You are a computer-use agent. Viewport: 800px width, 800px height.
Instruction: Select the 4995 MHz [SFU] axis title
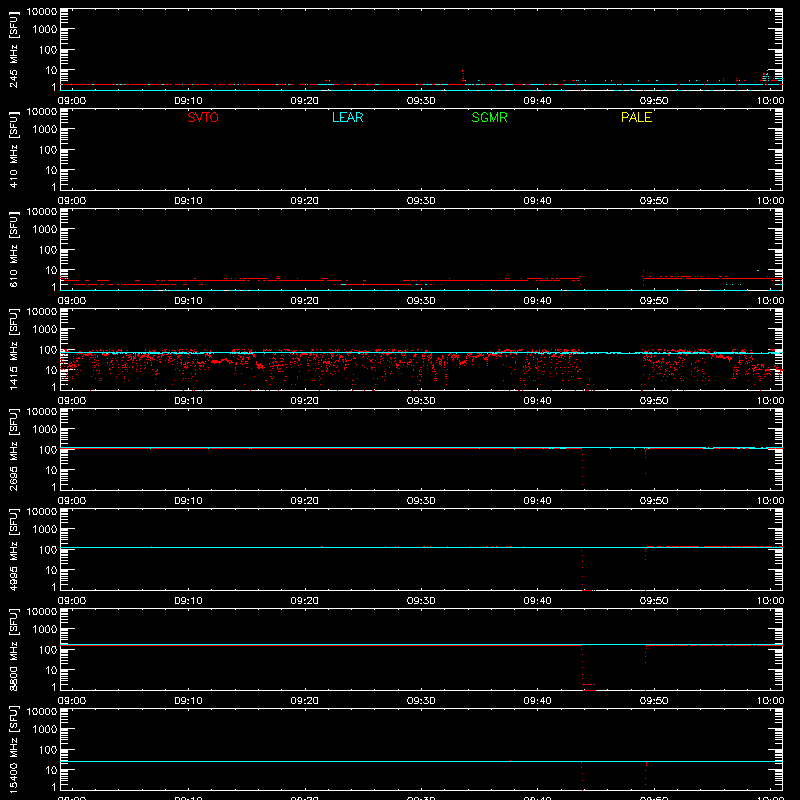[x=14, y=549]
